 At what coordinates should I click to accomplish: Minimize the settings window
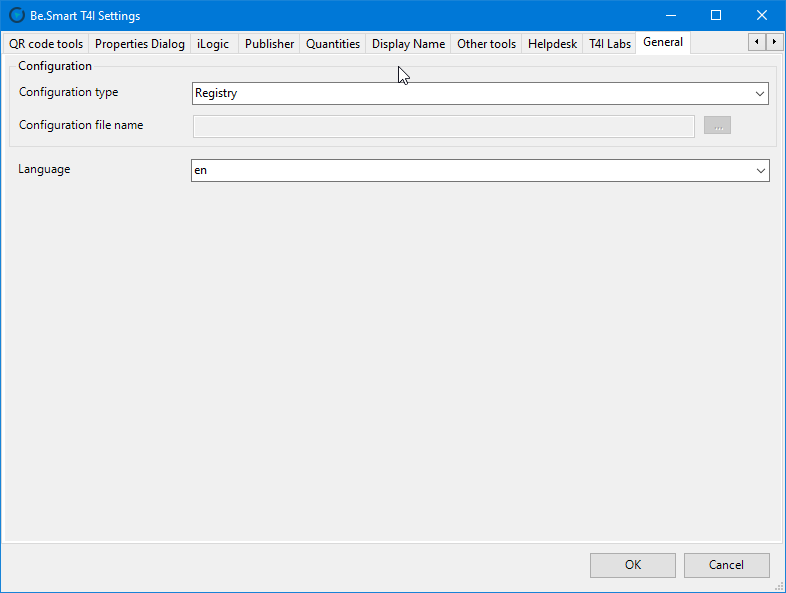click(670, 15)
